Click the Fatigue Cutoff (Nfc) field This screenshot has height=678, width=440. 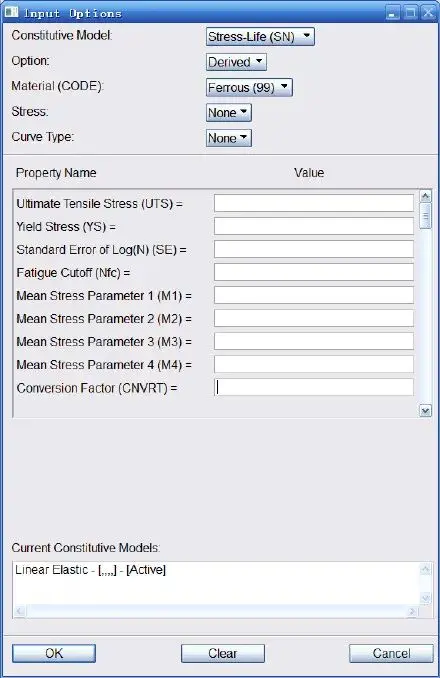pos(314,272)
